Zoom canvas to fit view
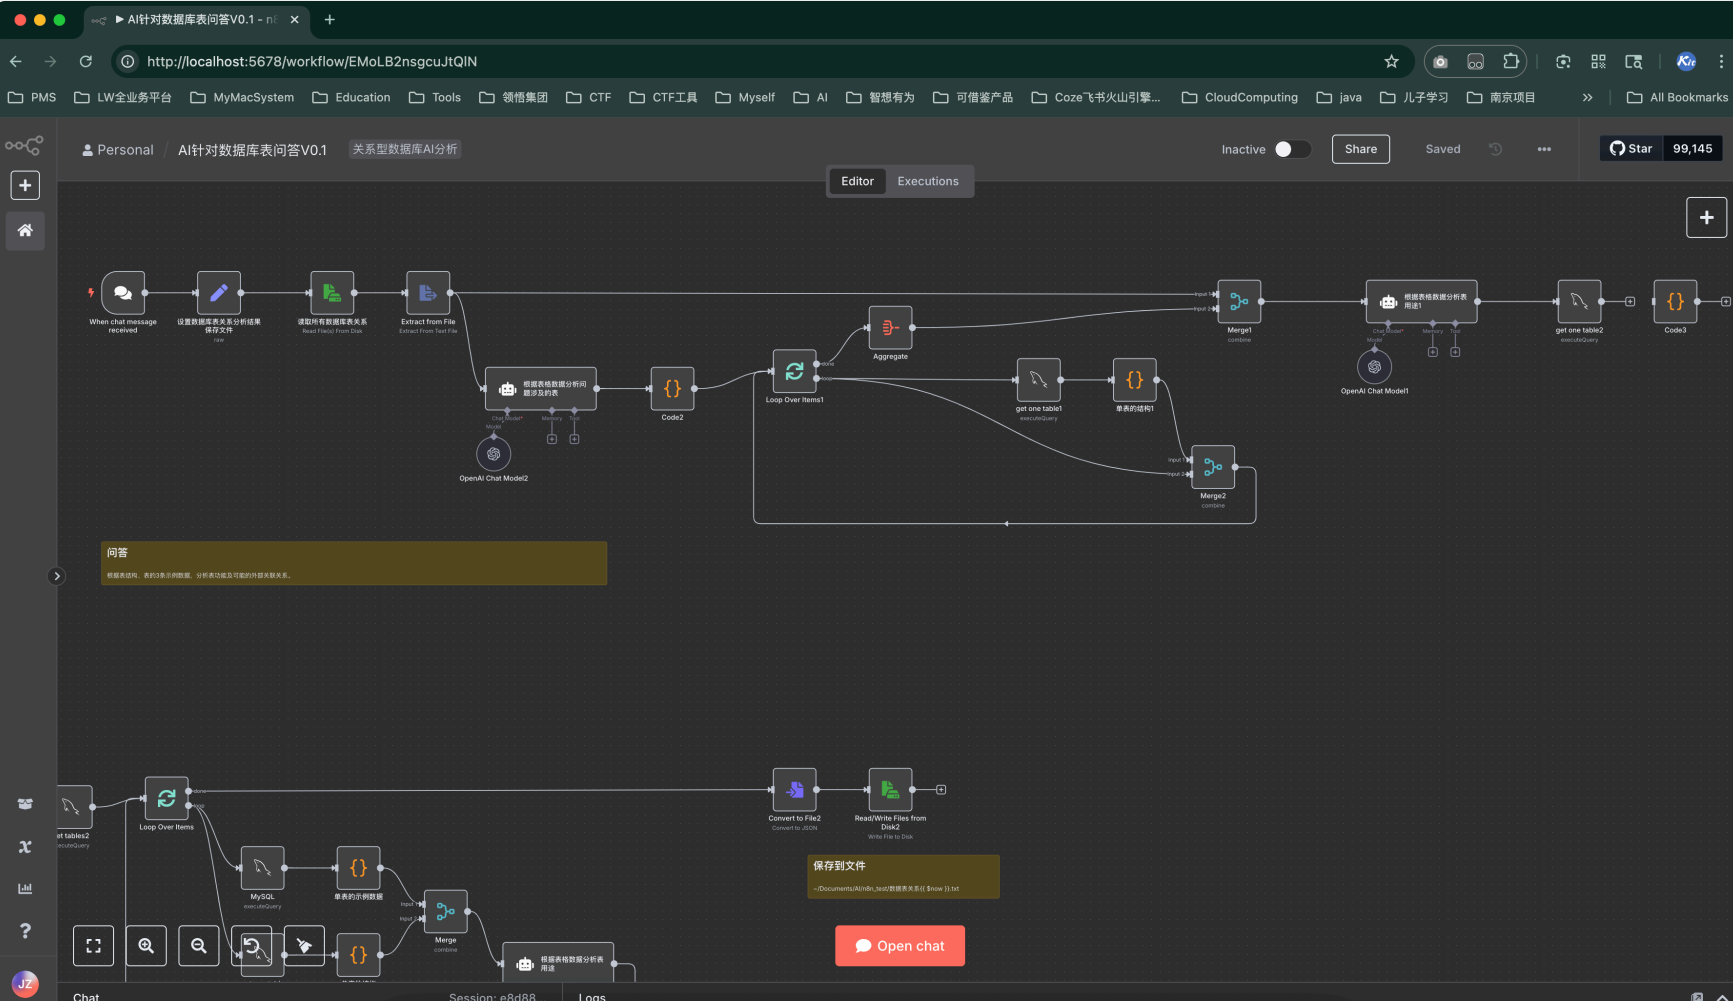 coord(93,945)
